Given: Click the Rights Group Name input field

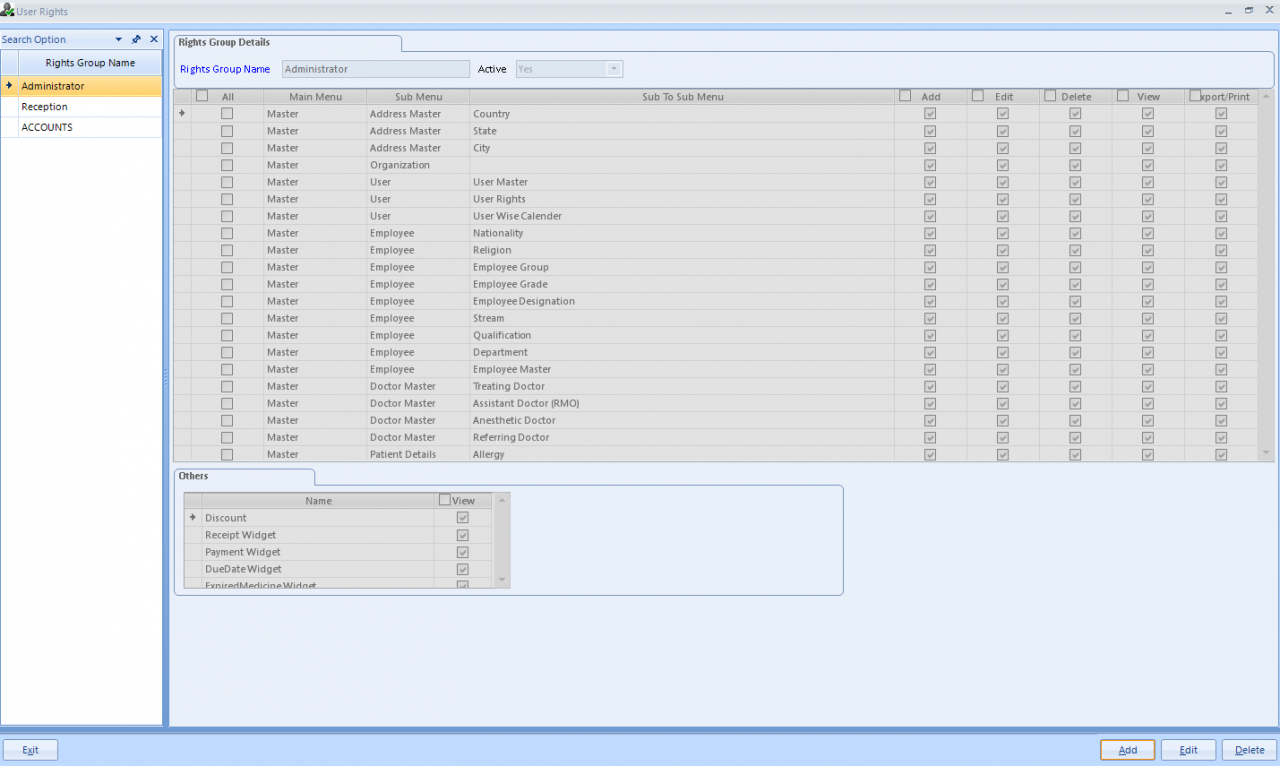Looking at the screenshot, I should pos(375,69).
